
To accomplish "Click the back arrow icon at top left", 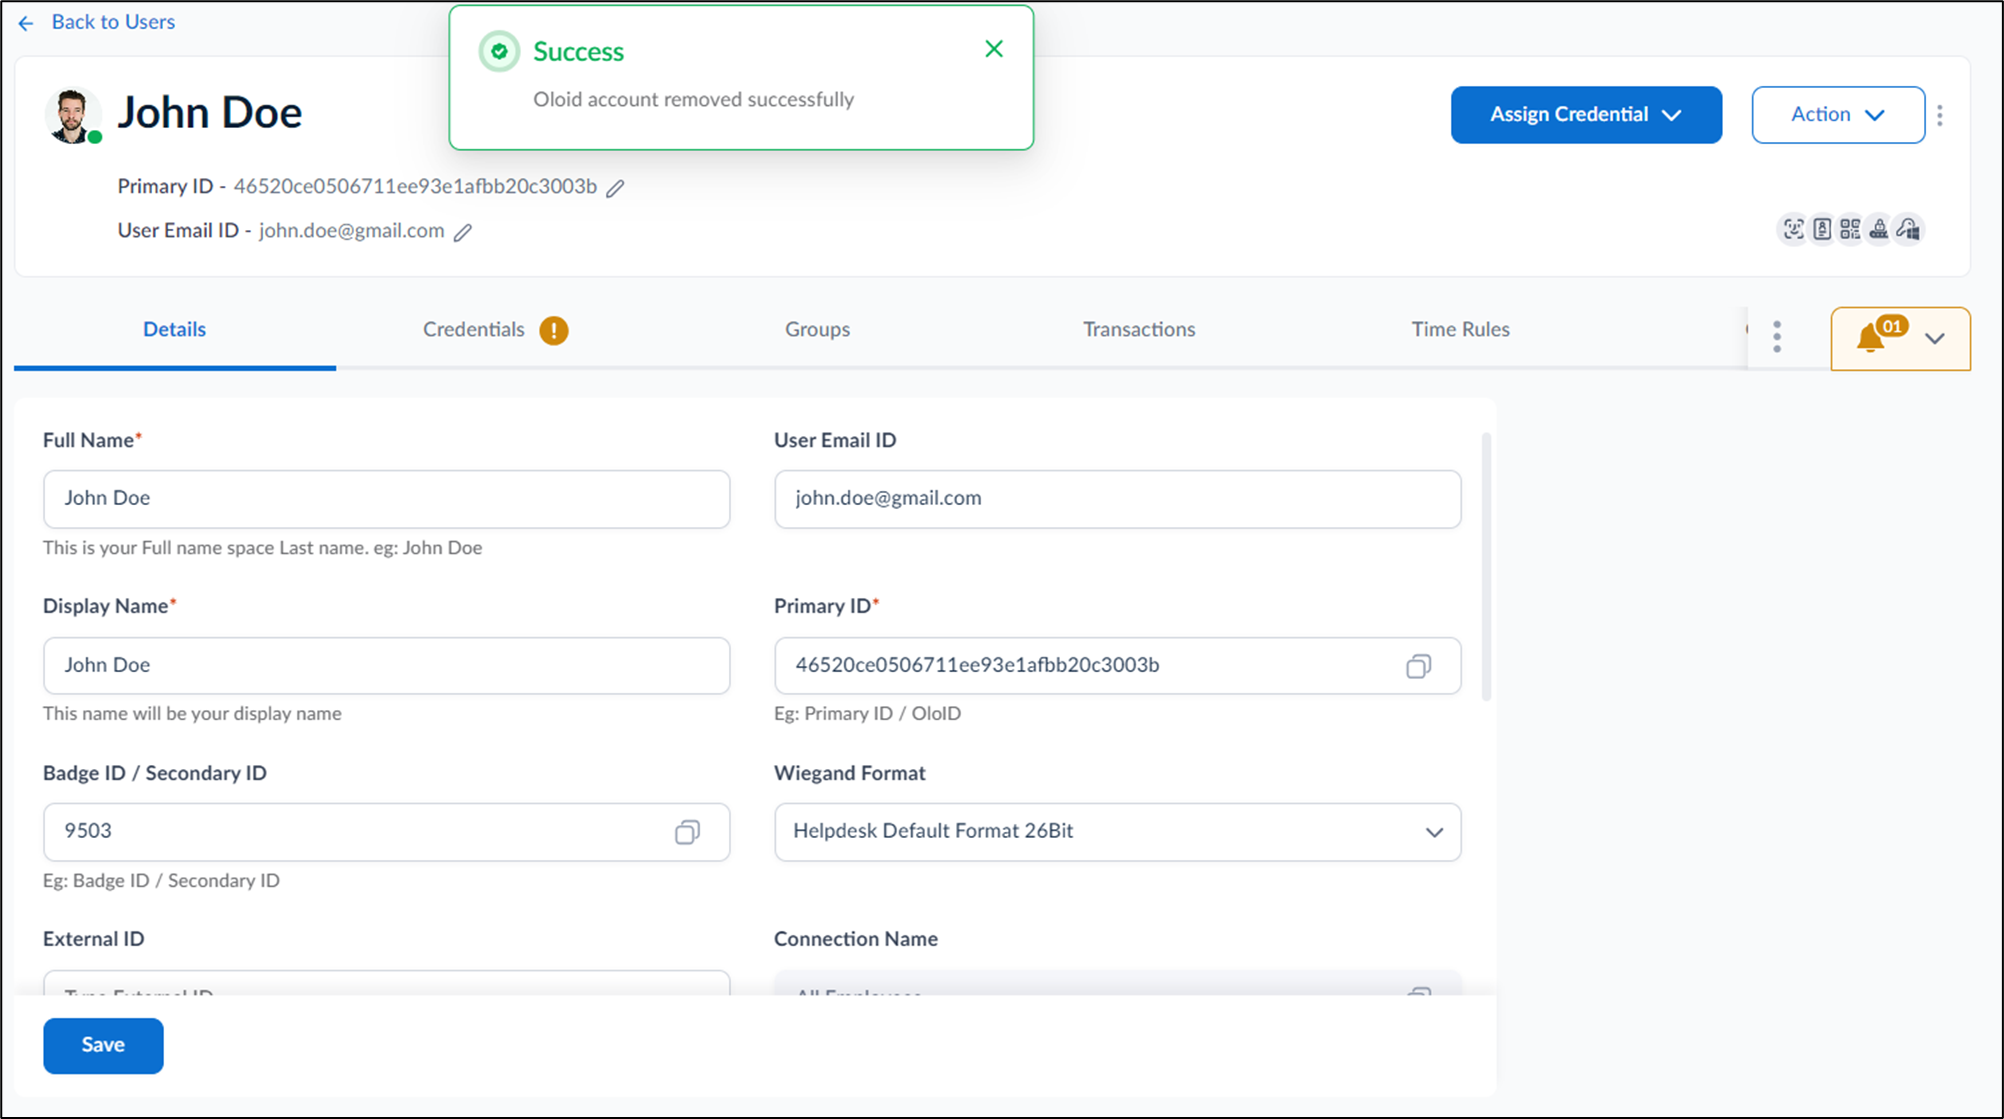I will point(26,22).
